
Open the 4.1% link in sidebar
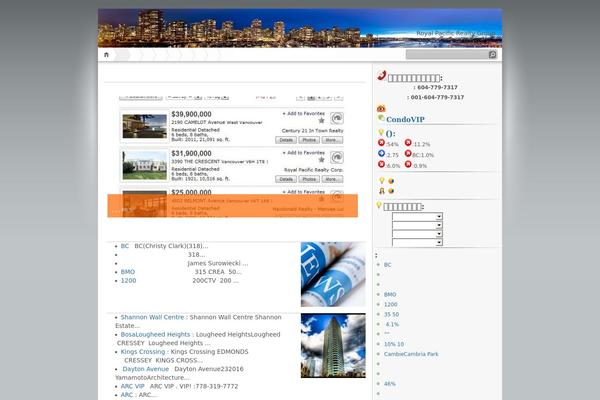392,324
